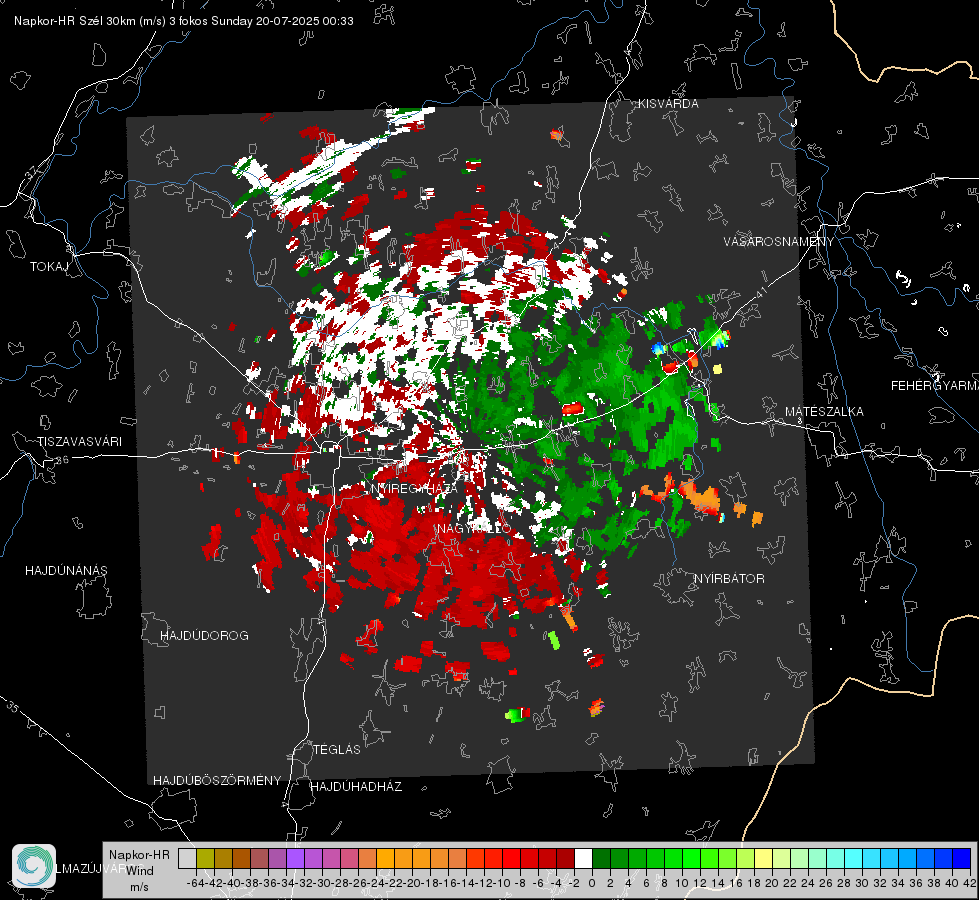This screenshot has width=979, height=900.
Task: Select the HAJDÚHADHÁZ town label
Action: 356,787
